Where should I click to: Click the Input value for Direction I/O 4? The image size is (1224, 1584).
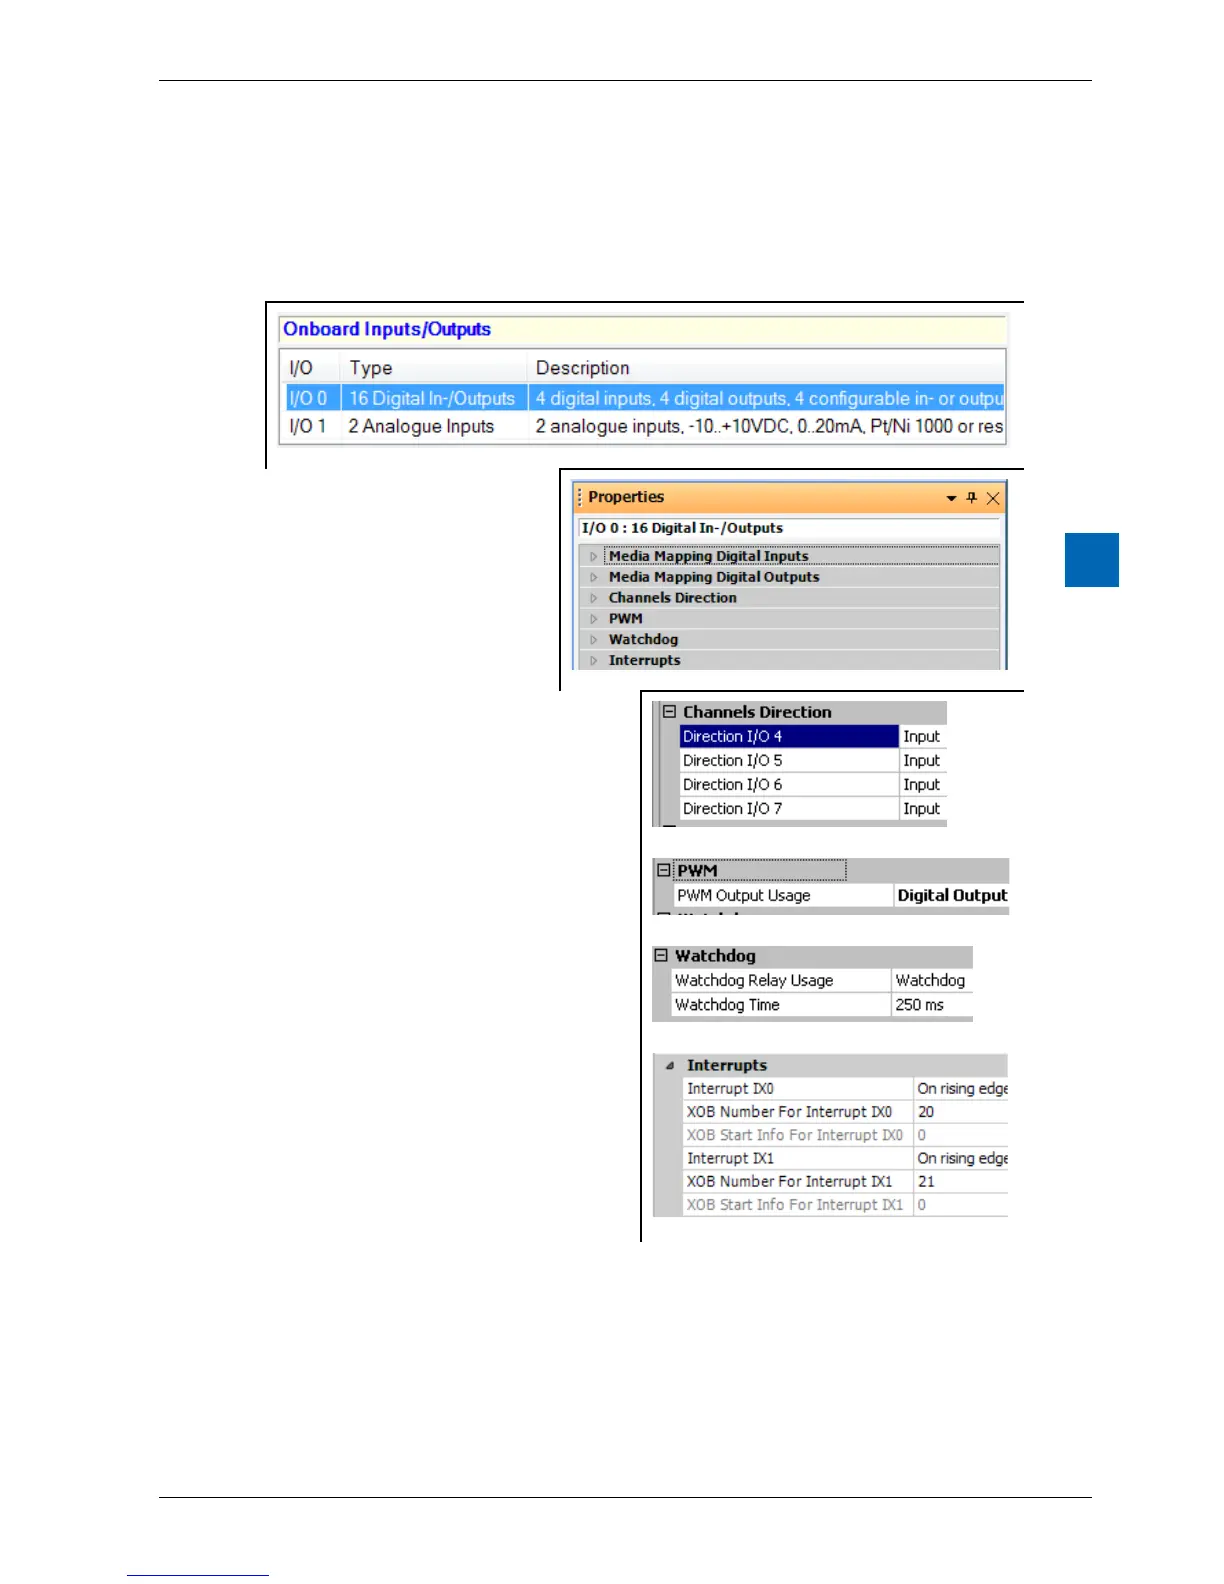(922, 736)
